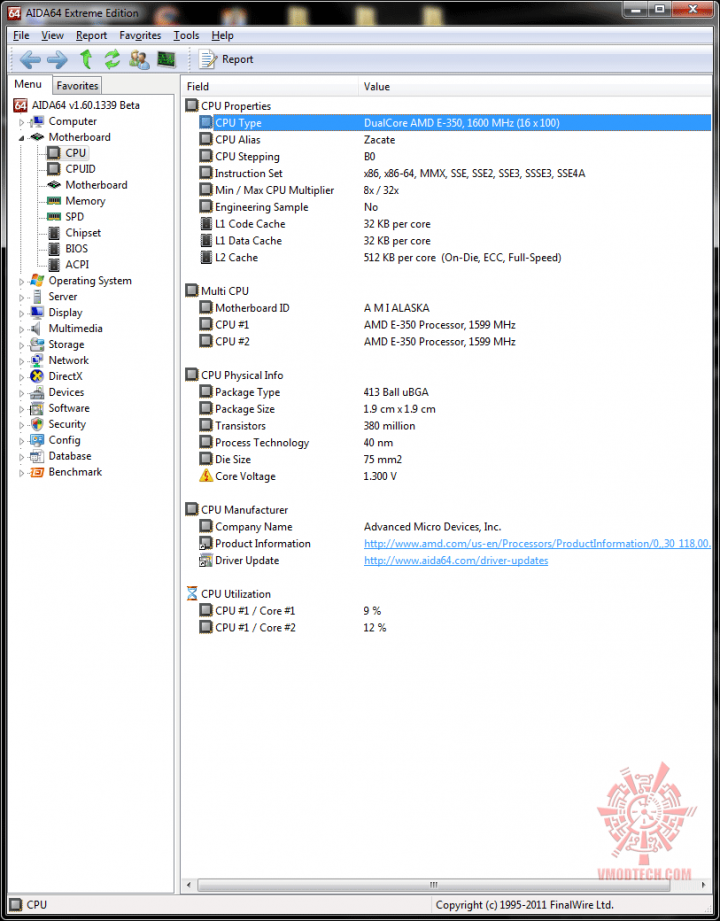720x921 pixels.
Task: Click the CPU Utilization hourglass icon
Action: pos(191,594)
